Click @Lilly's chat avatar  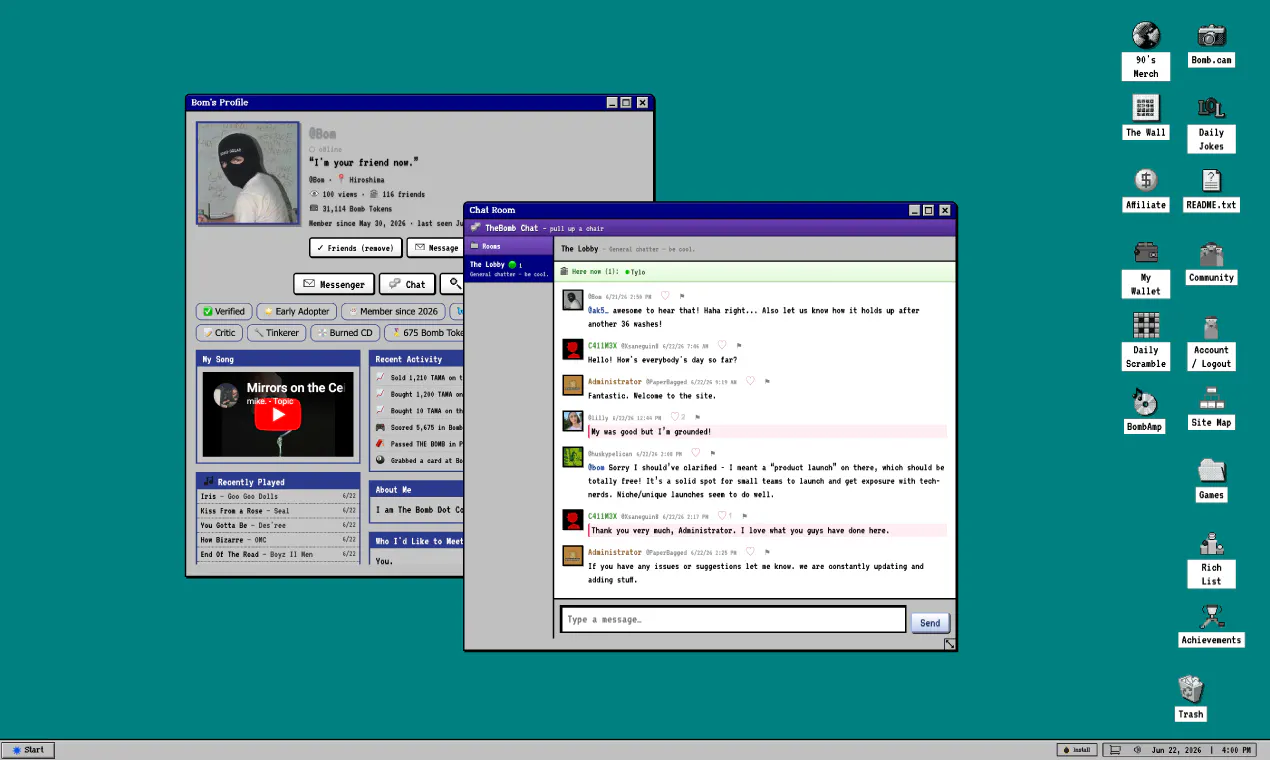click(x=573, y=421)
